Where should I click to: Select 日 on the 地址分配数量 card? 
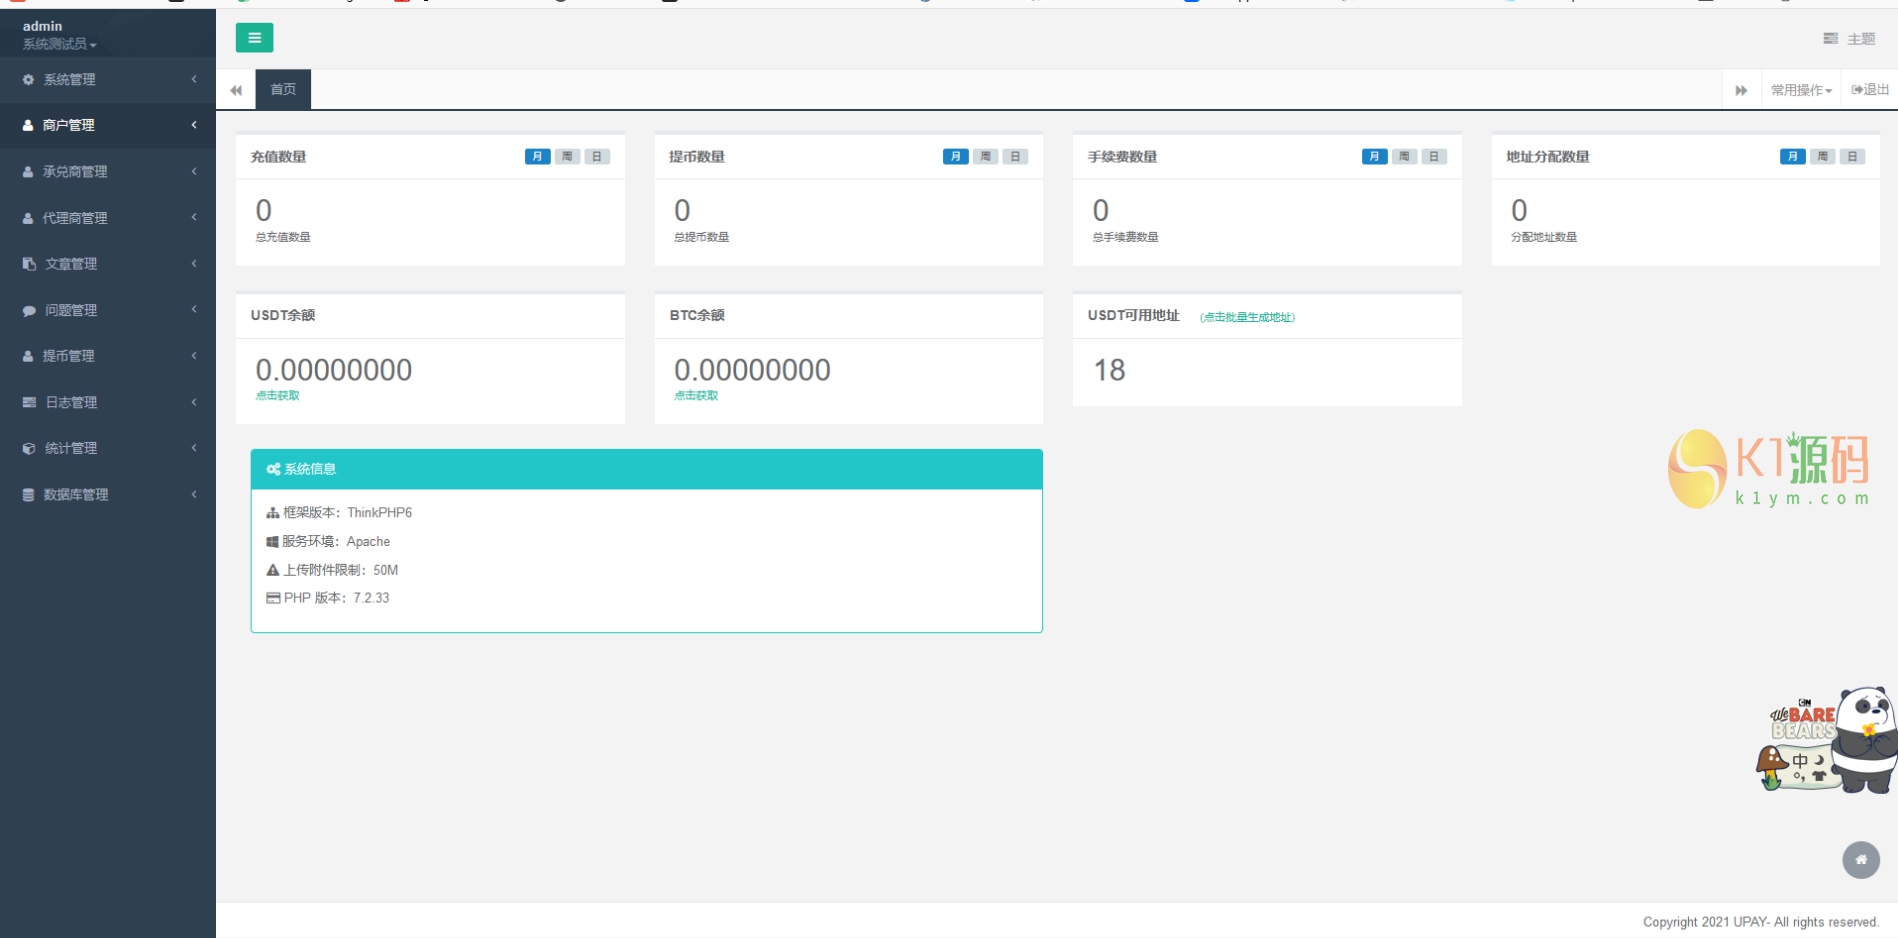1853,157
